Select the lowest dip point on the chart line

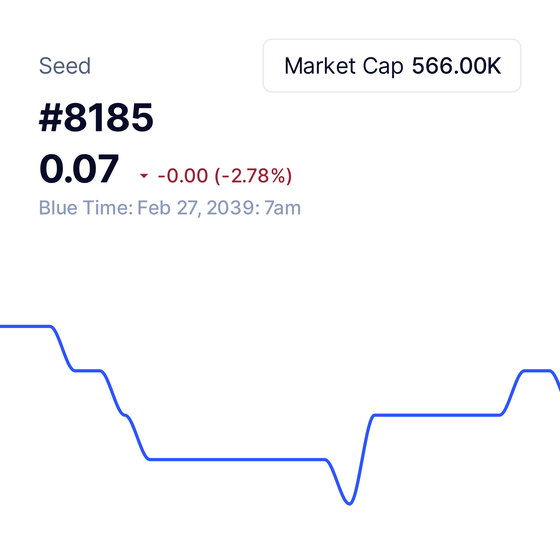(x=349, y=502)
